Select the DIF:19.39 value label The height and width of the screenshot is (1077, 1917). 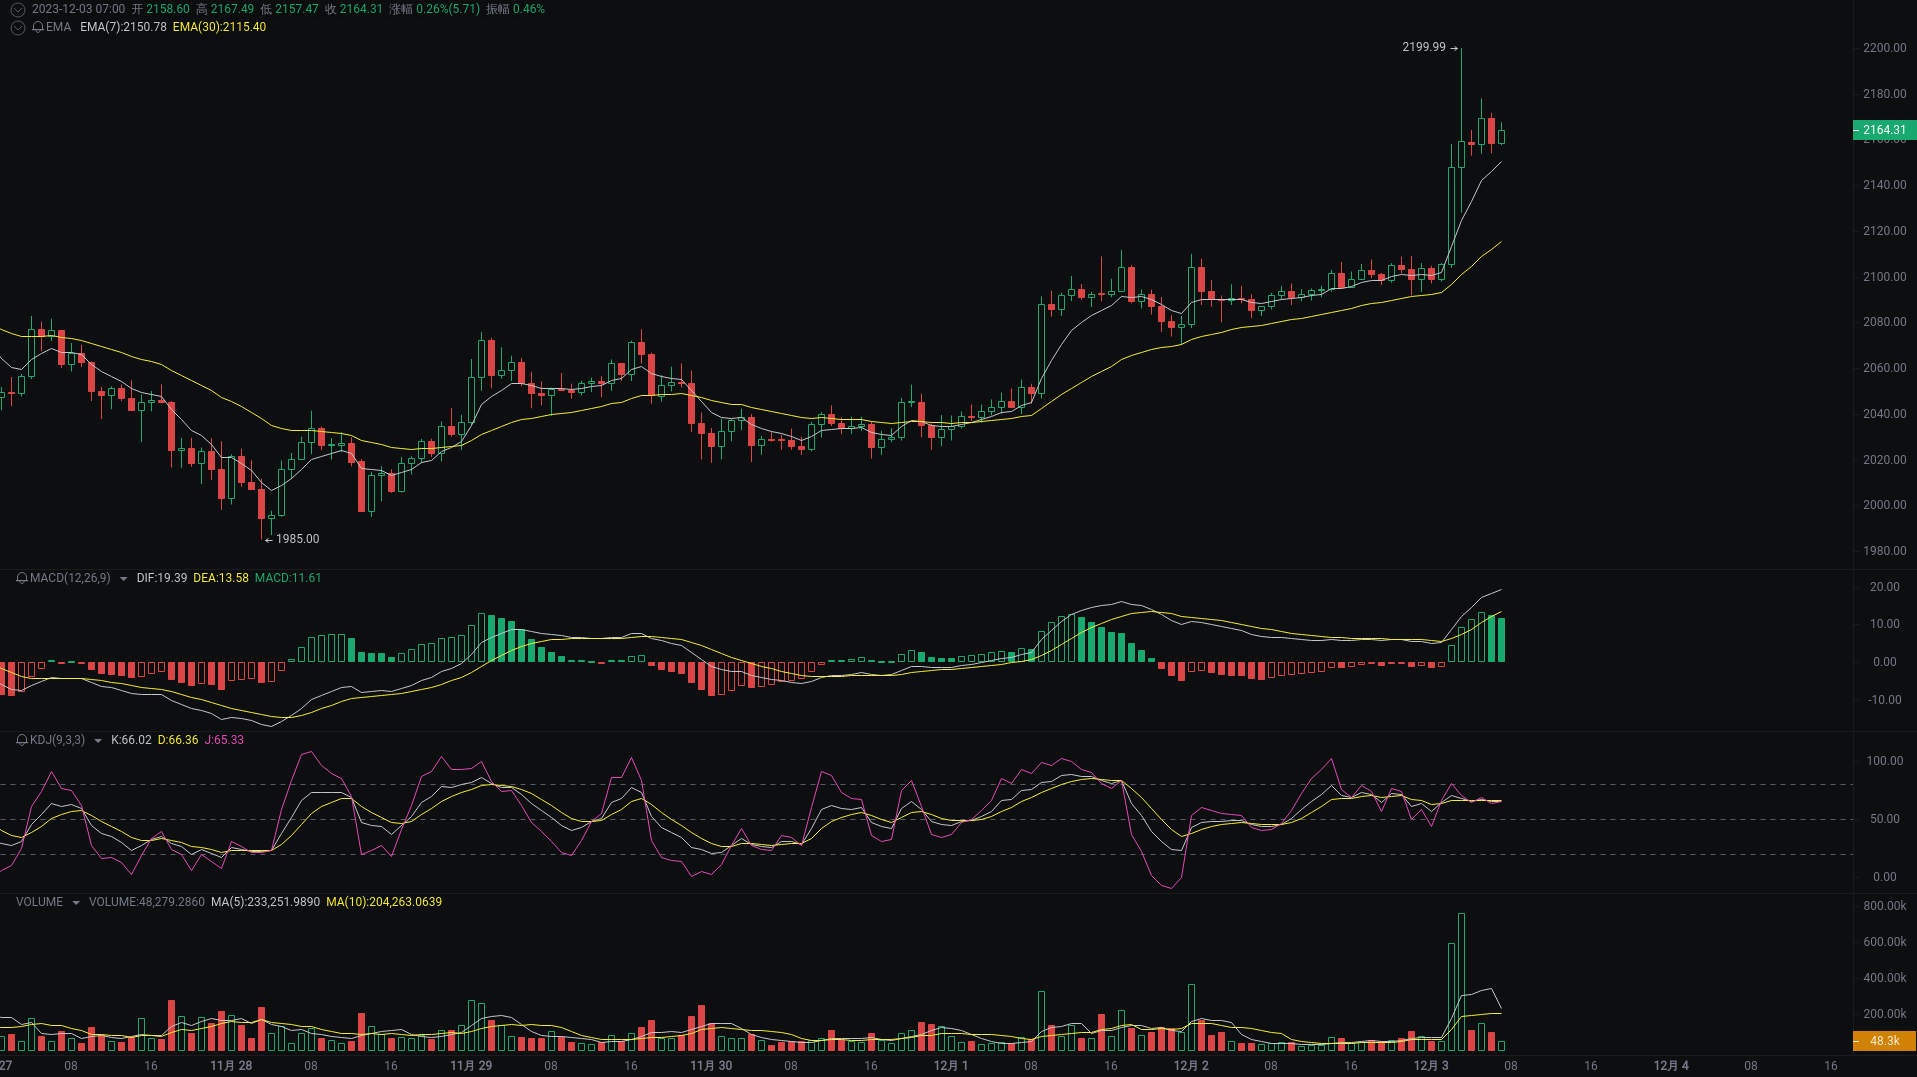[160, 578]
